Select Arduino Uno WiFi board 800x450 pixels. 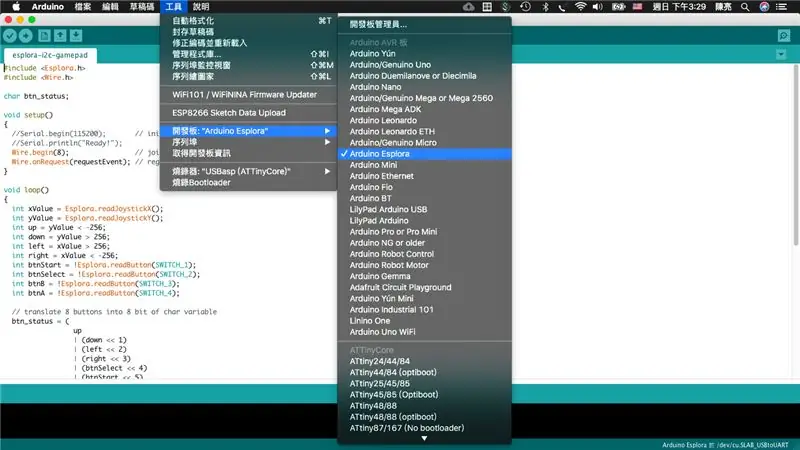(424, 332)
